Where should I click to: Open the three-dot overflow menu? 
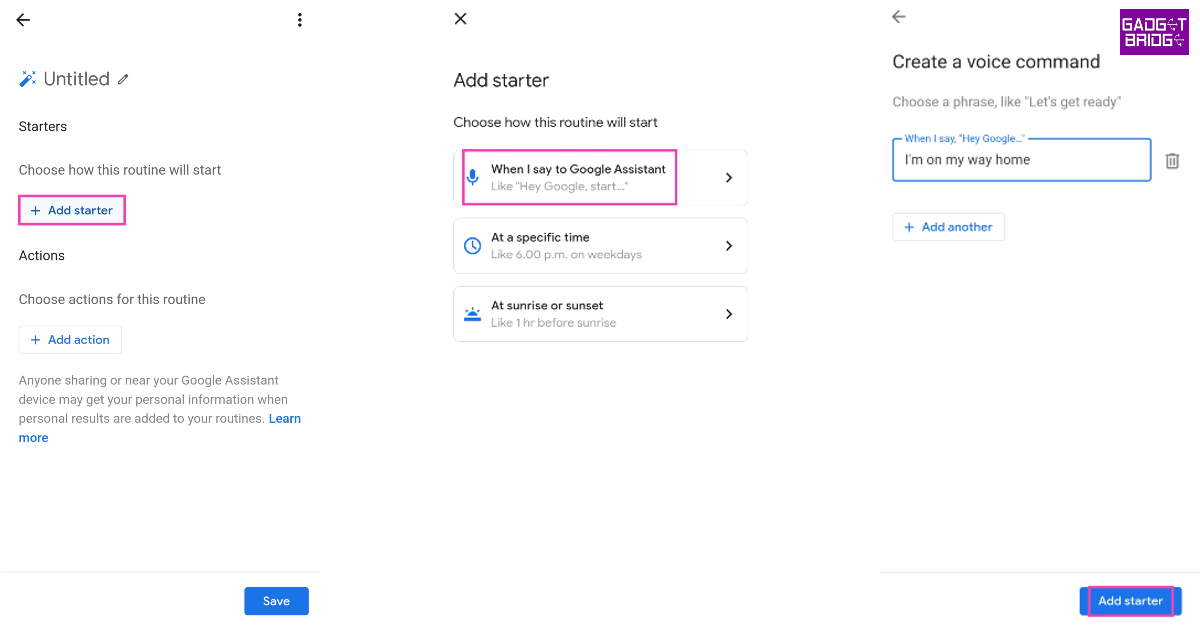pyautogui.click(x=299, y=20)
